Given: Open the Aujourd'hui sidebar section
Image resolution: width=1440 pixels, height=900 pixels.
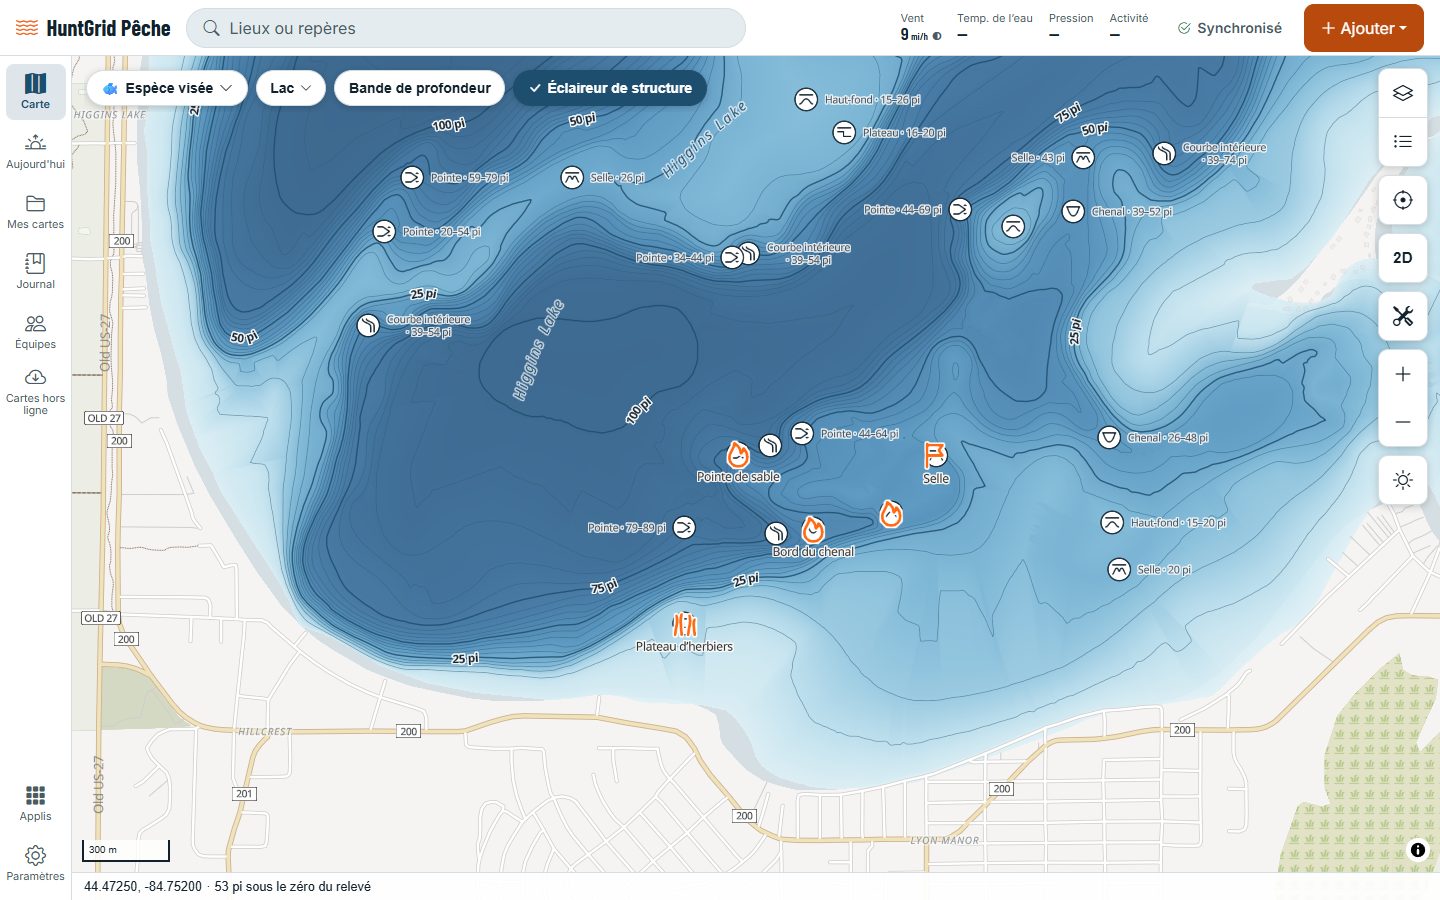Looking at the screenshot, I should click(x=36, y=152).
